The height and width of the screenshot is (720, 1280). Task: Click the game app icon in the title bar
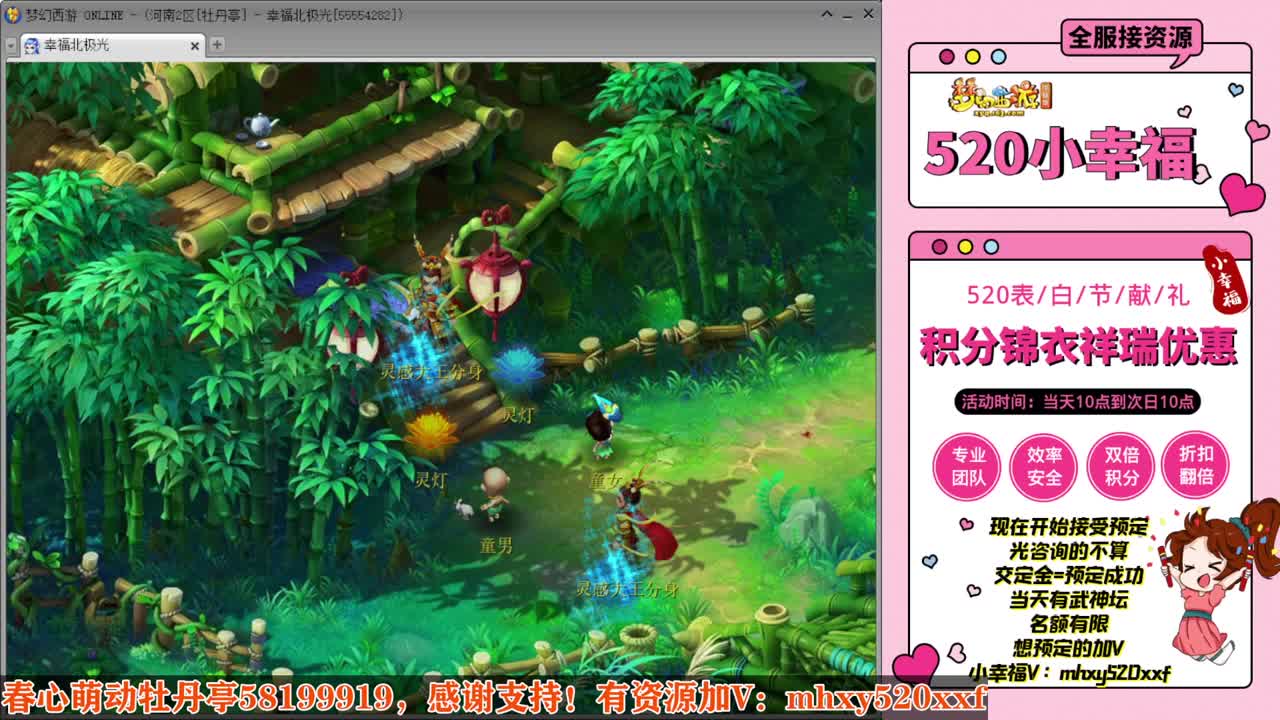tap(13, 15)
